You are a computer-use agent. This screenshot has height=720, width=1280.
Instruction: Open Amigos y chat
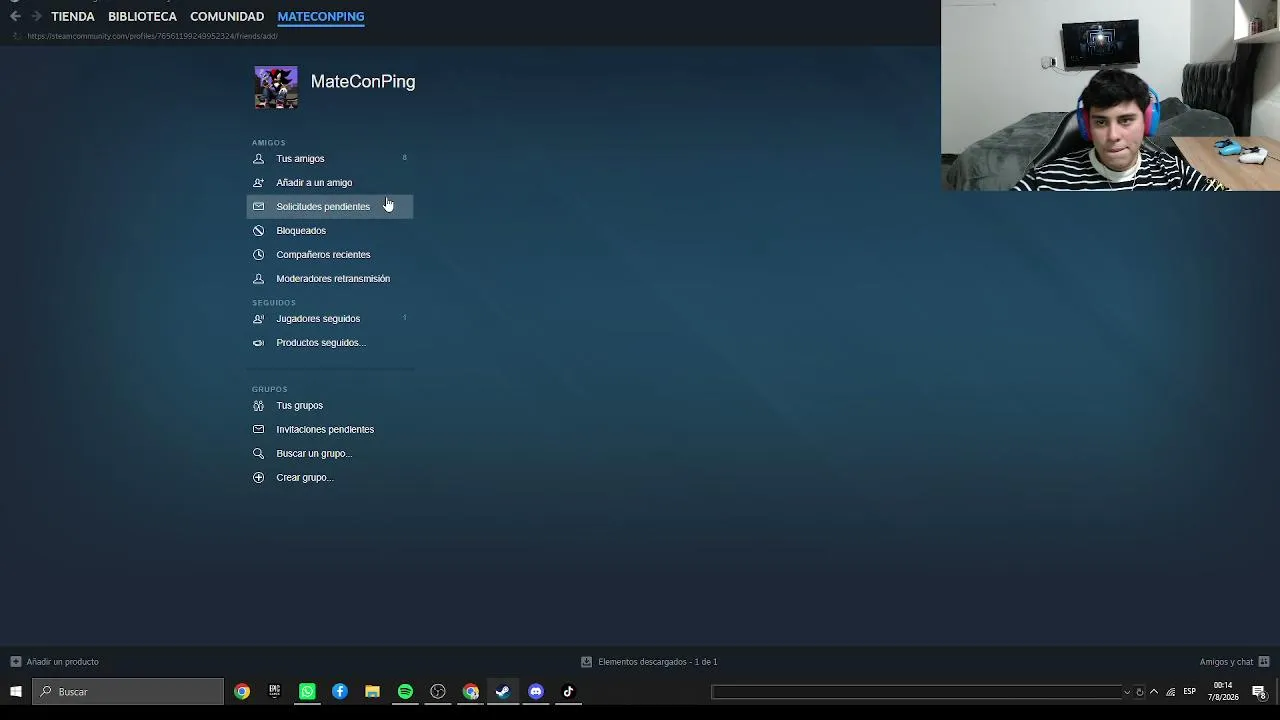[1226, 662]
